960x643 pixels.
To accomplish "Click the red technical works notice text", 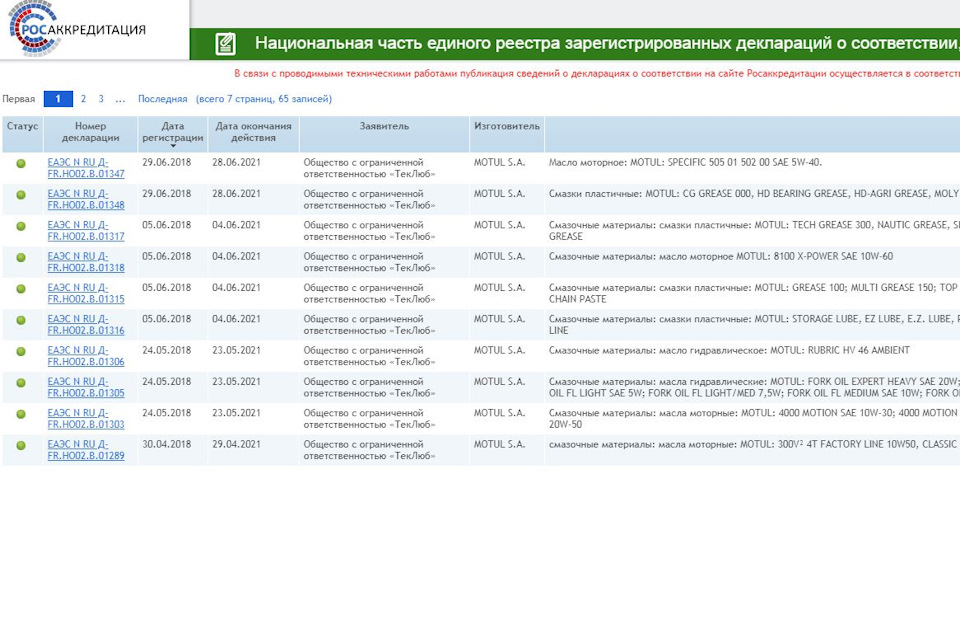I will tap(597, 73).
